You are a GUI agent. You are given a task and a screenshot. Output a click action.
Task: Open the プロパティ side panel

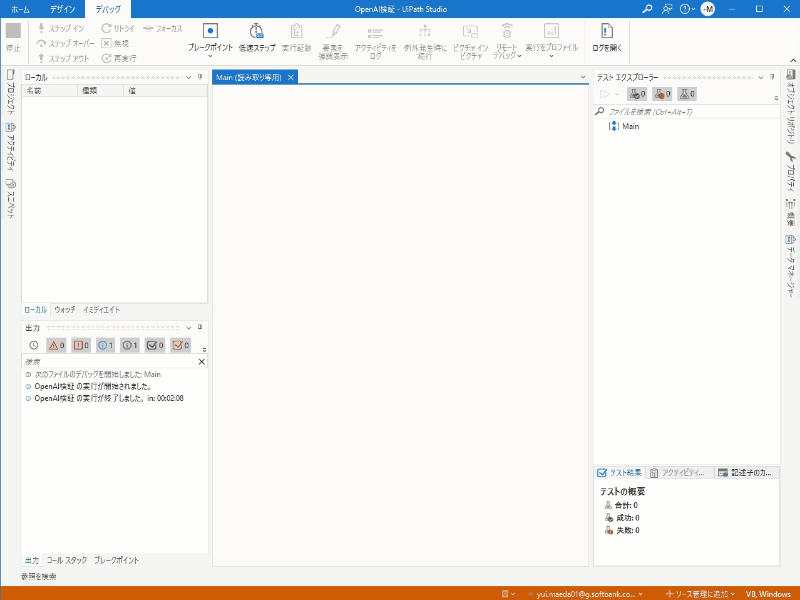coord(791,171)
